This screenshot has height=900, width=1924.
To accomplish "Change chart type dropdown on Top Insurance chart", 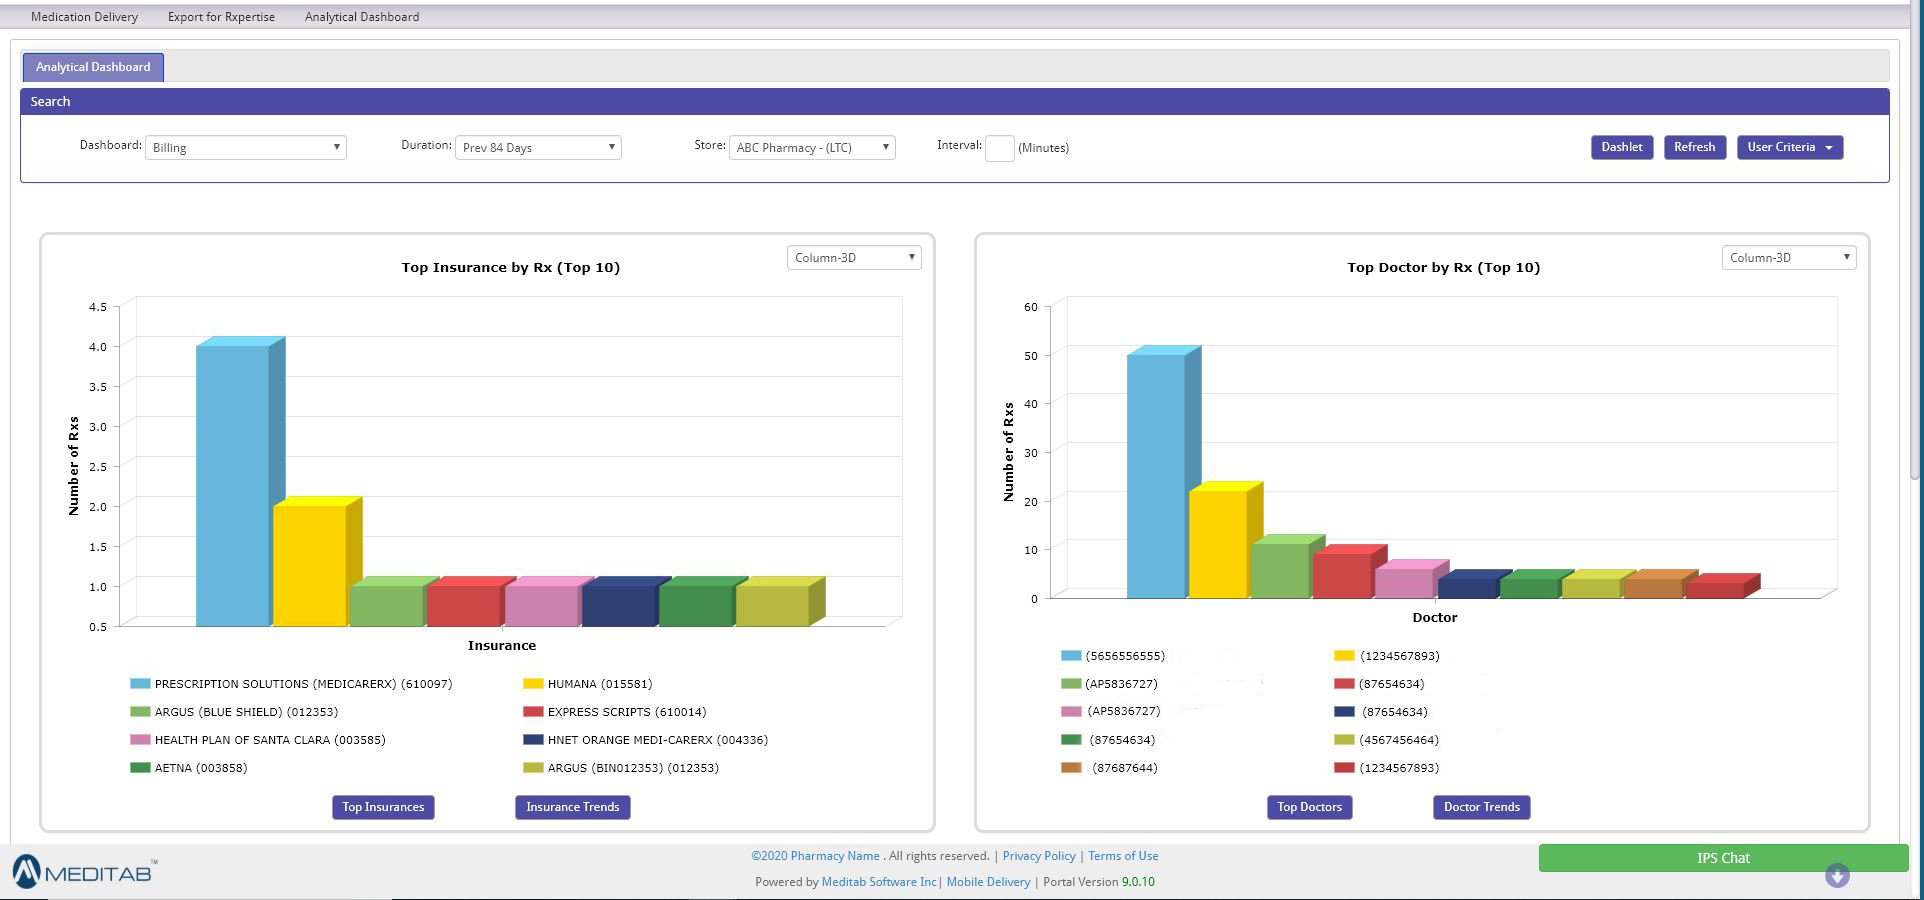I will [x=854, y=258].
